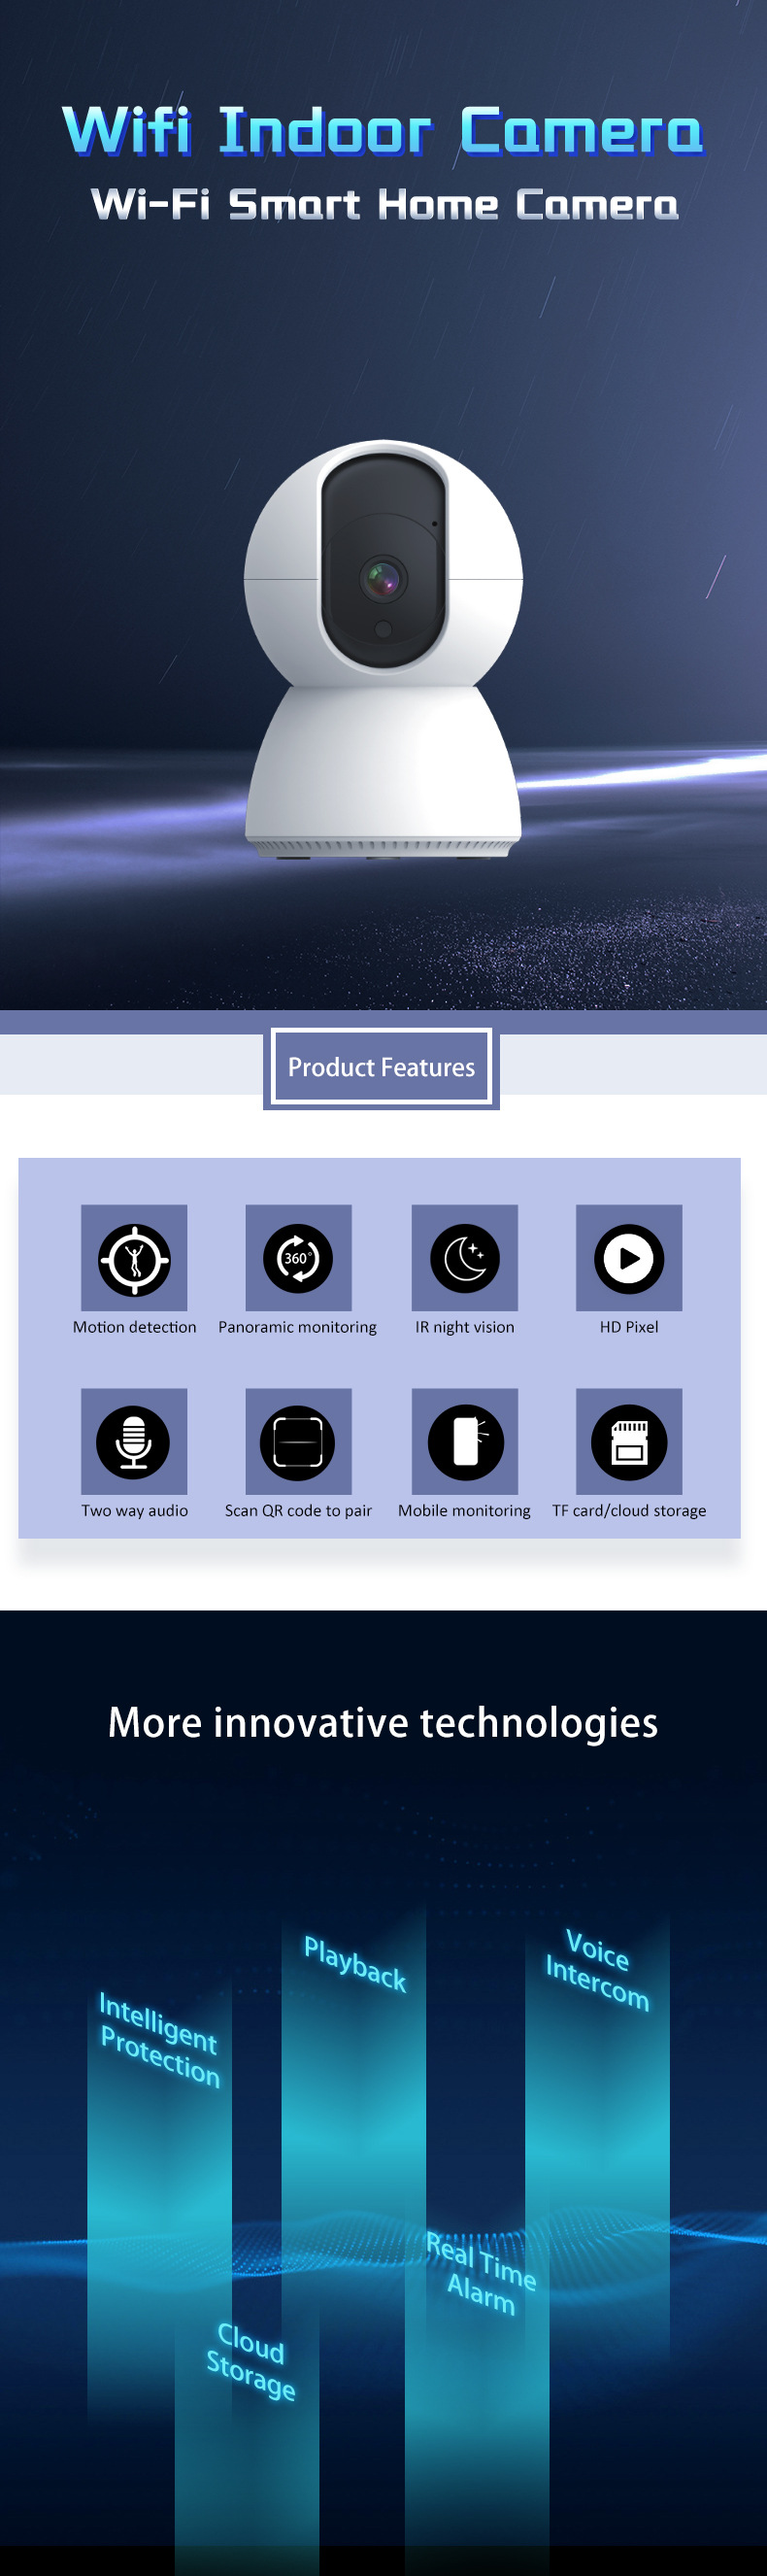Click the IR night vision moon icon
Viewport: 767px width, 2576px height.
pyautogui.click(x=465, y=1257)
